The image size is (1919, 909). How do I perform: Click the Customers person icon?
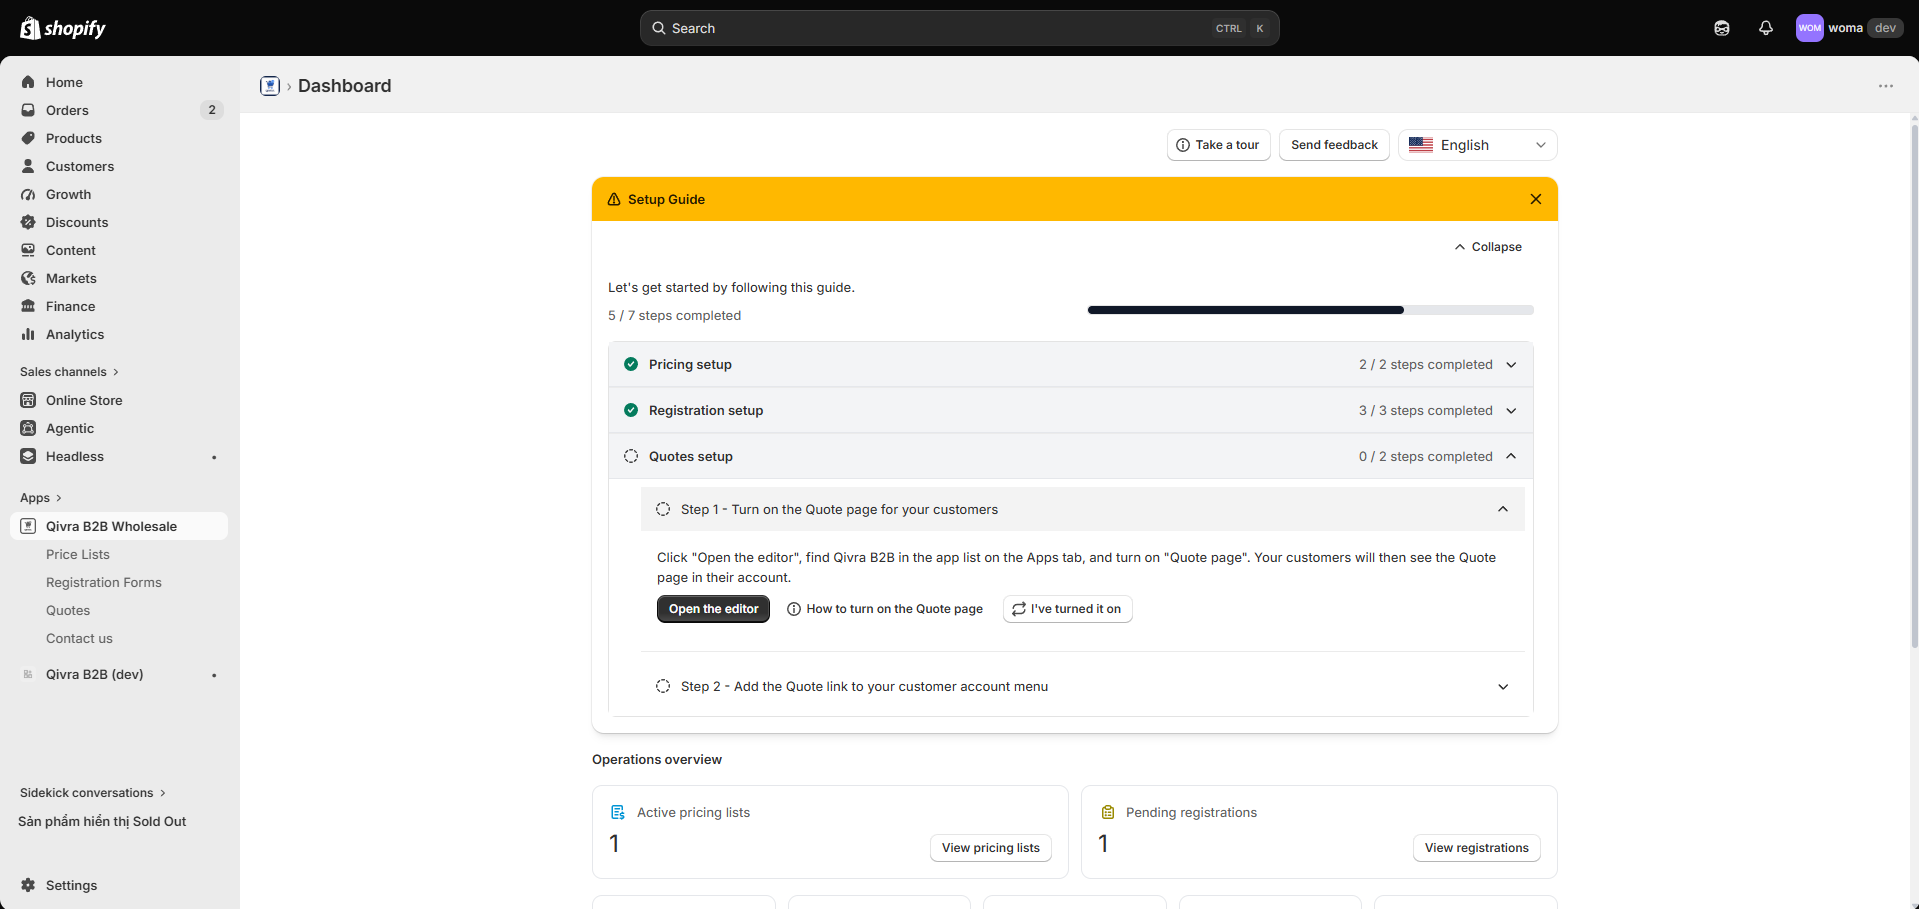28,166
